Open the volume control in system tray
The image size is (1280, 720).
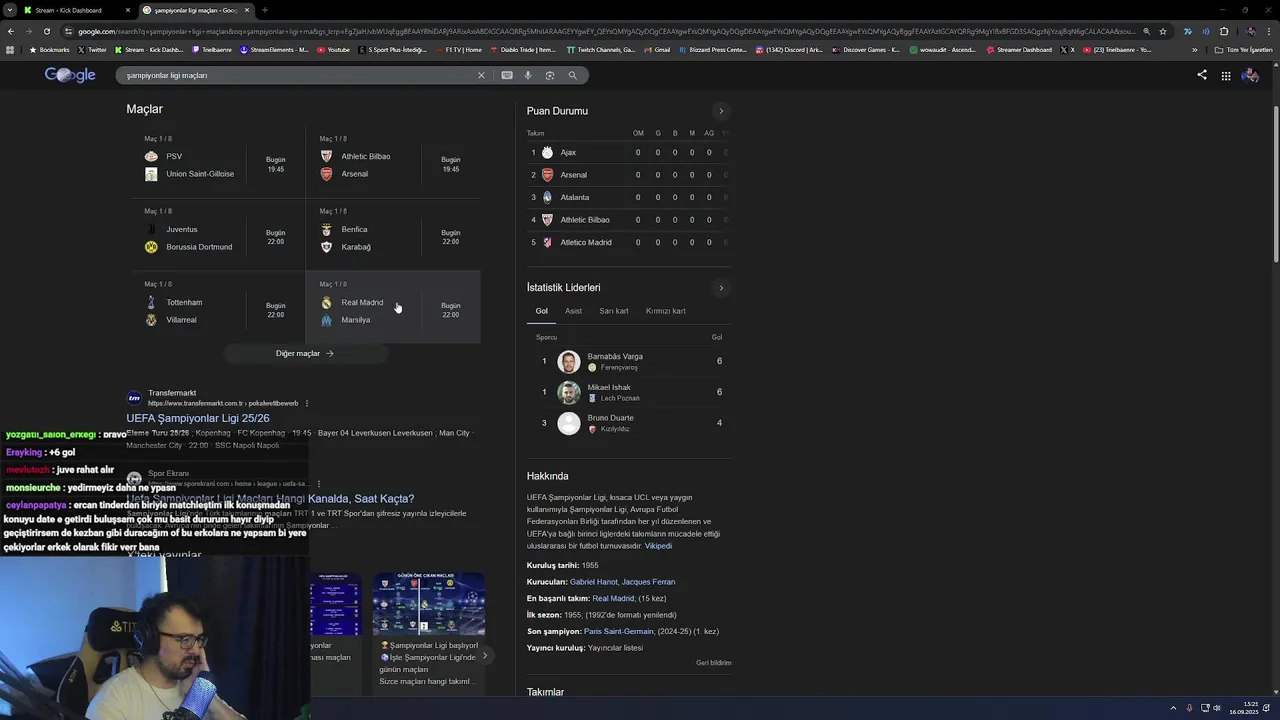(x=1217, y=708)
